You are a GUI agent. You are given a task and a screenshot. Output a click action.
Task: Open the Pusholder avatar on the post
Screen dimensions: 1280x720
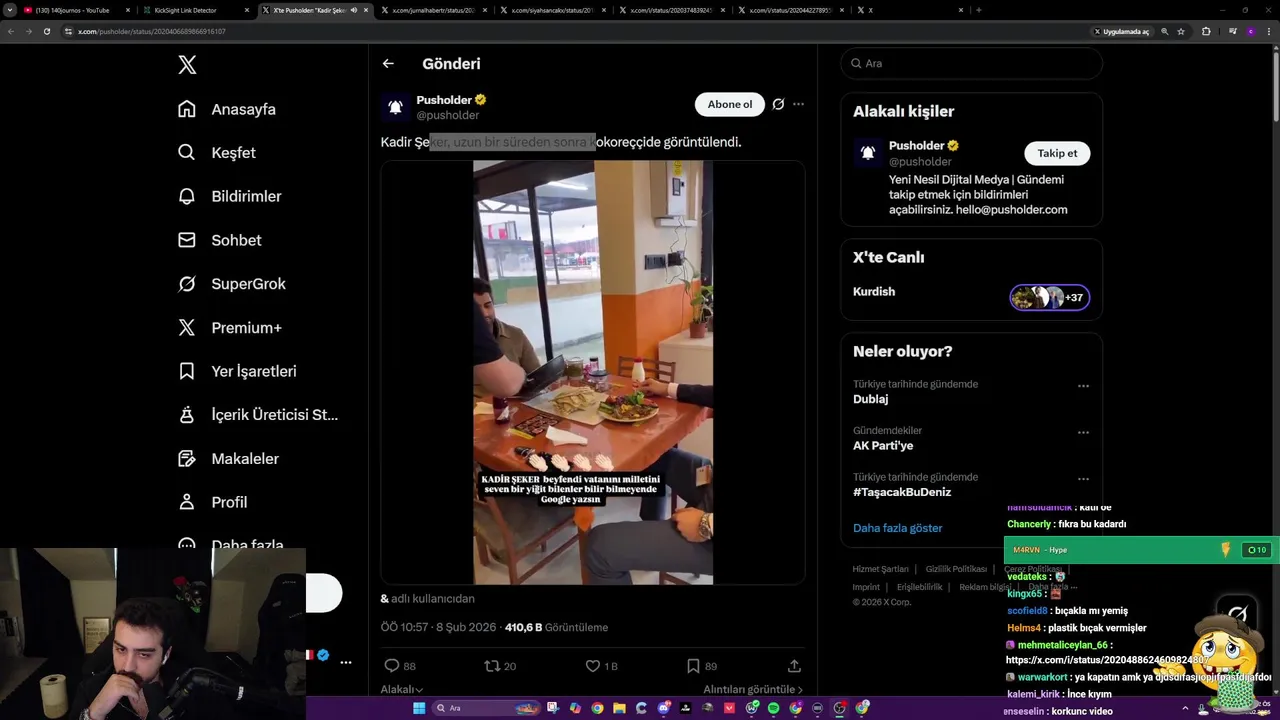click(395, 107)
